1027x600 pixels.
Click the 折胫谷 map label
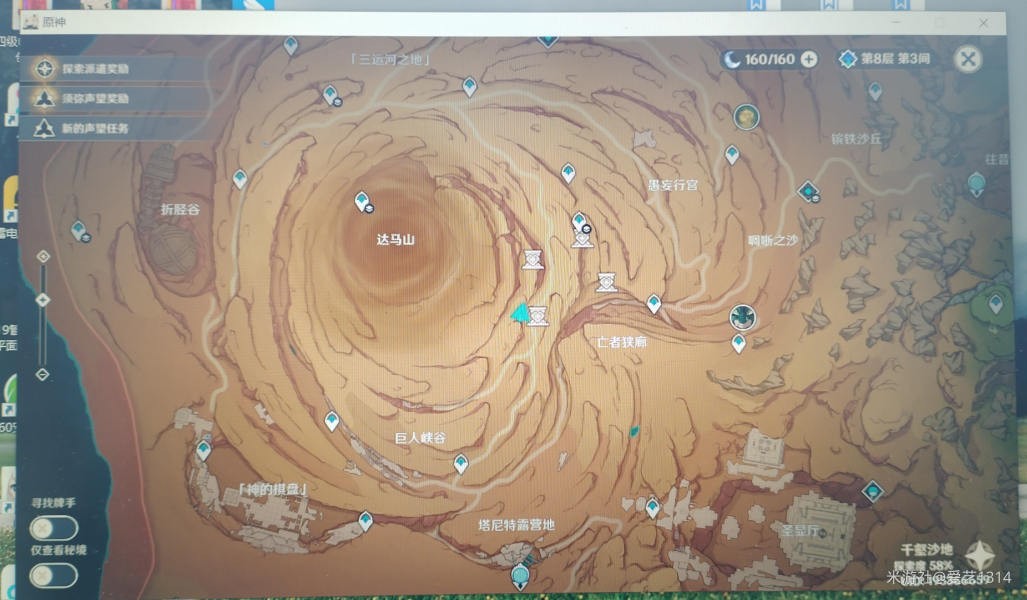pos(180,210)
